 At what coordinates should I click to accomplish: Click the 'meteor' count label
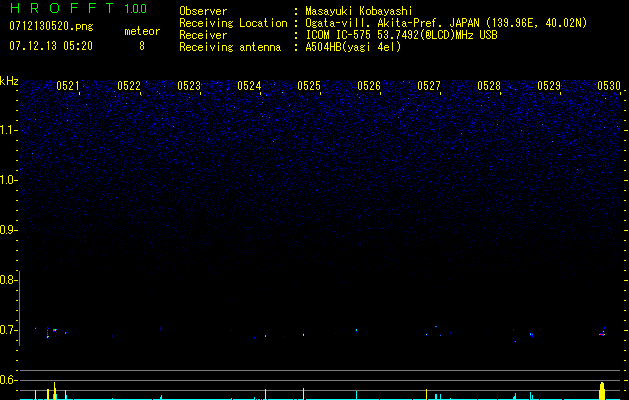pos(142,31)
